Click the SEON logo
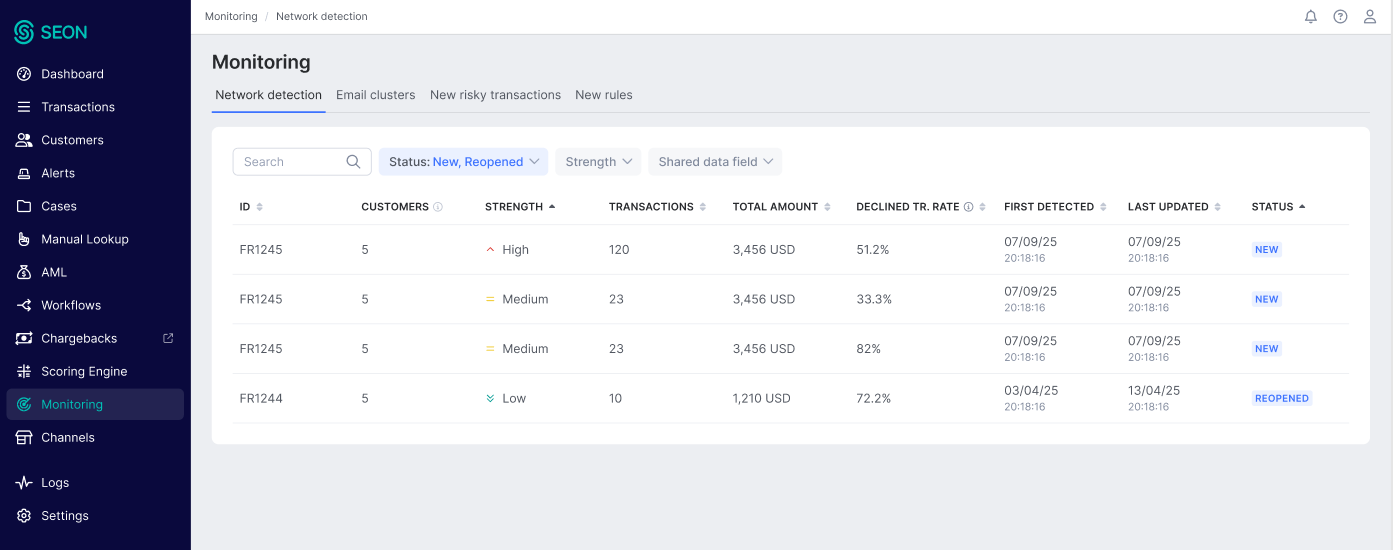This screenshot has height=550, width=1393. click(51, 32)
